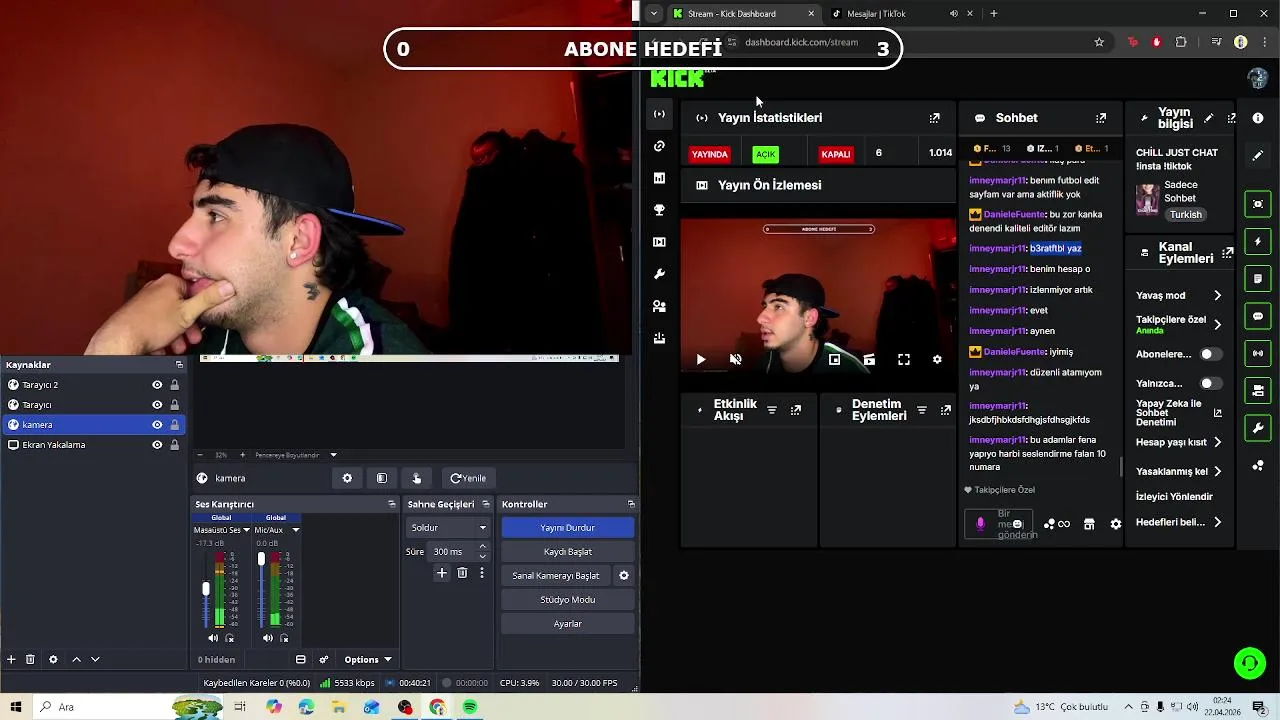This screenshot has height=720, width=1280.
Task: Open source properties gear in Kaynaklar toolbar
Action: tap(53, 659)
